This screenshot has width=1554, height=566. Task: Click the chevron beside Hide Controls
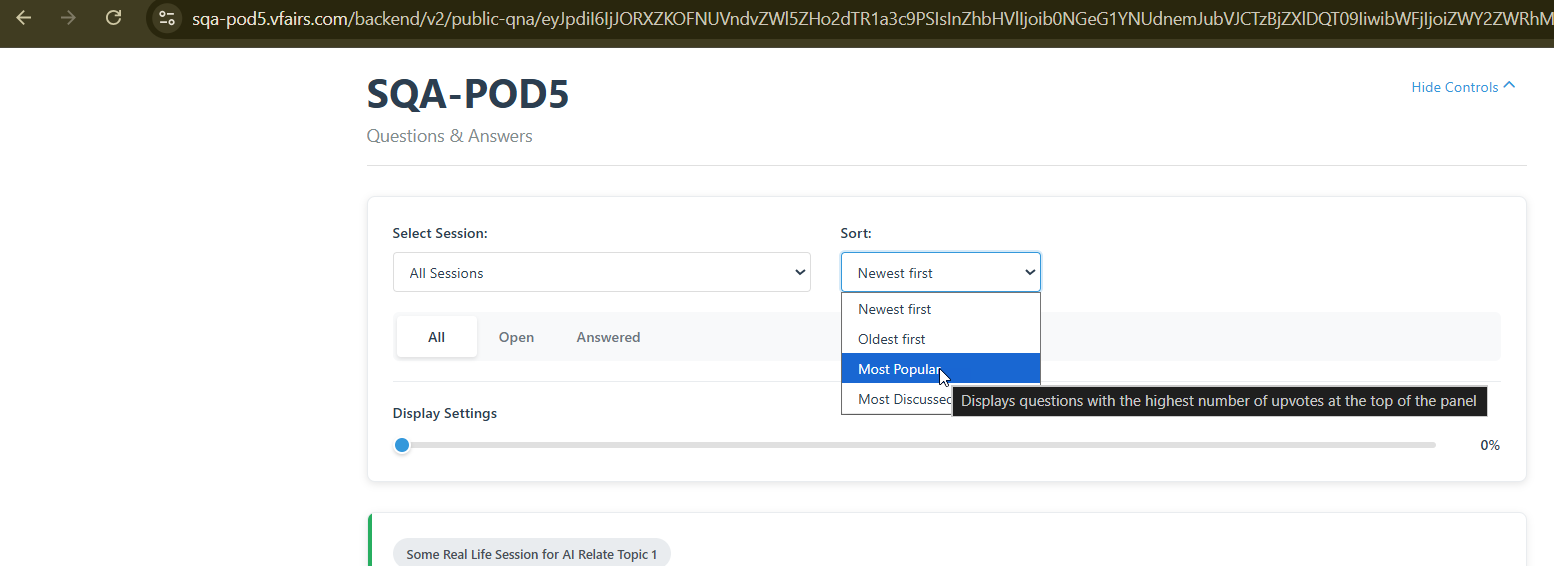point(1509,86)
